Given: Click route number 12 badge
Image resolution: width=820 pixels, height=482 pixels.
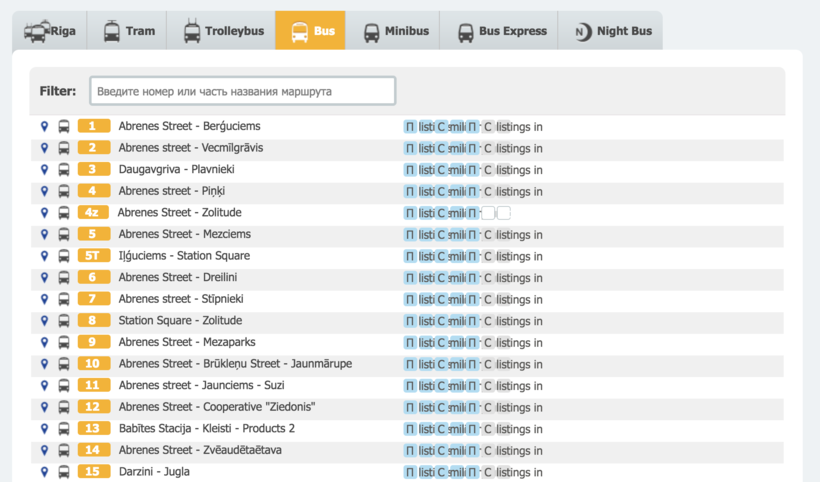Looking at the screenshot, I should click(x=93, y=407).
